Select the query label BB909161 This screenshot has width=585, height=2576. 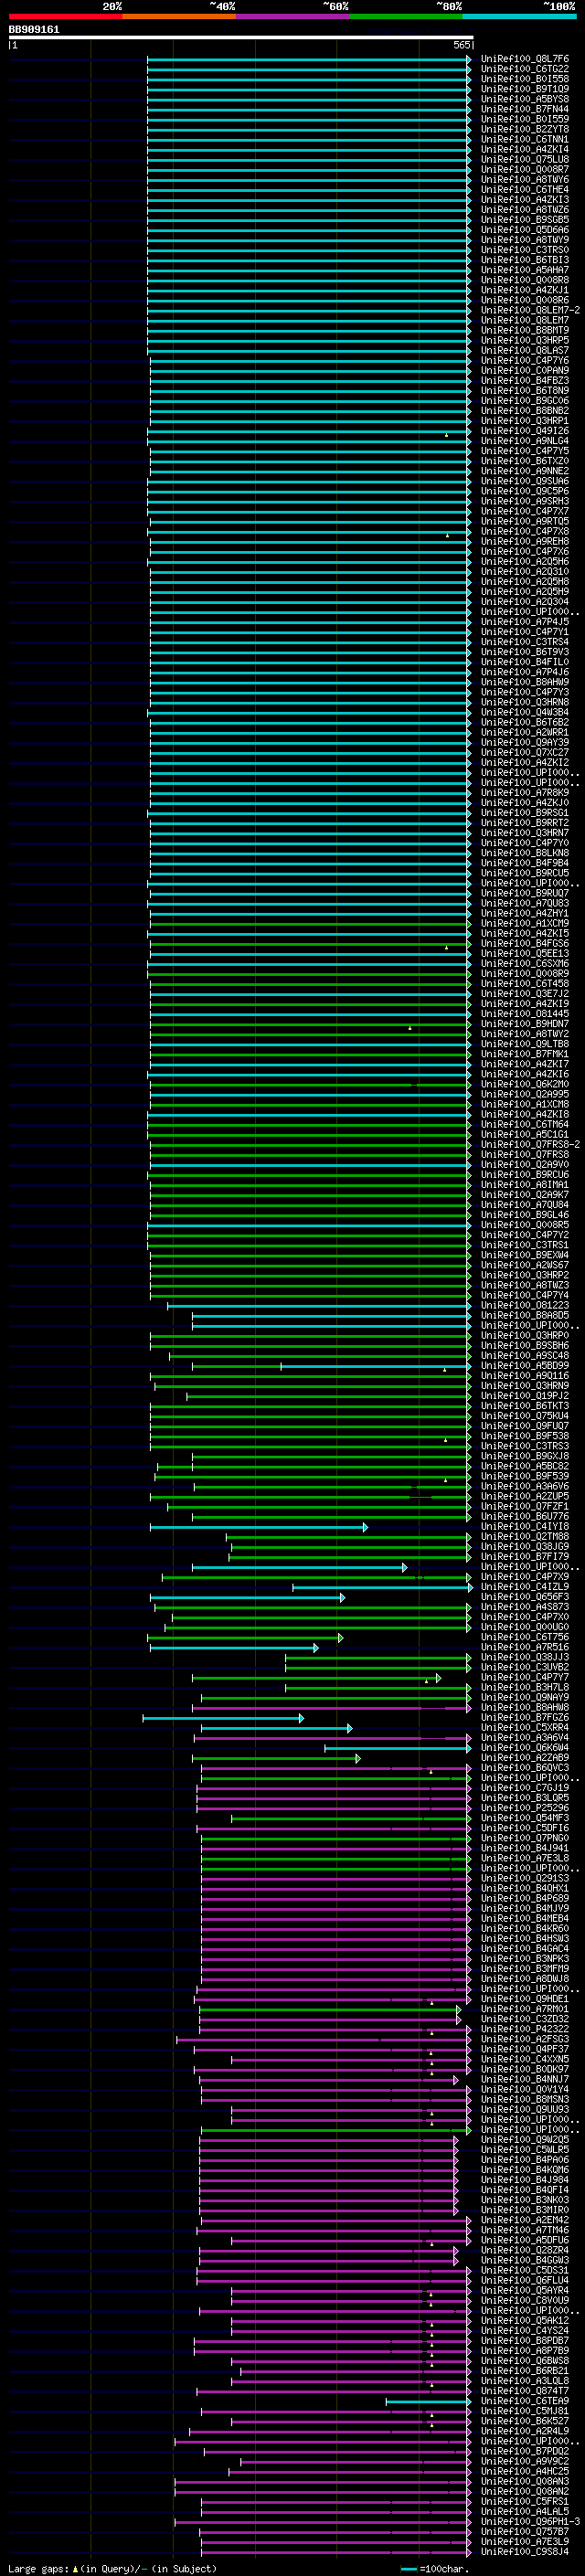34,29
